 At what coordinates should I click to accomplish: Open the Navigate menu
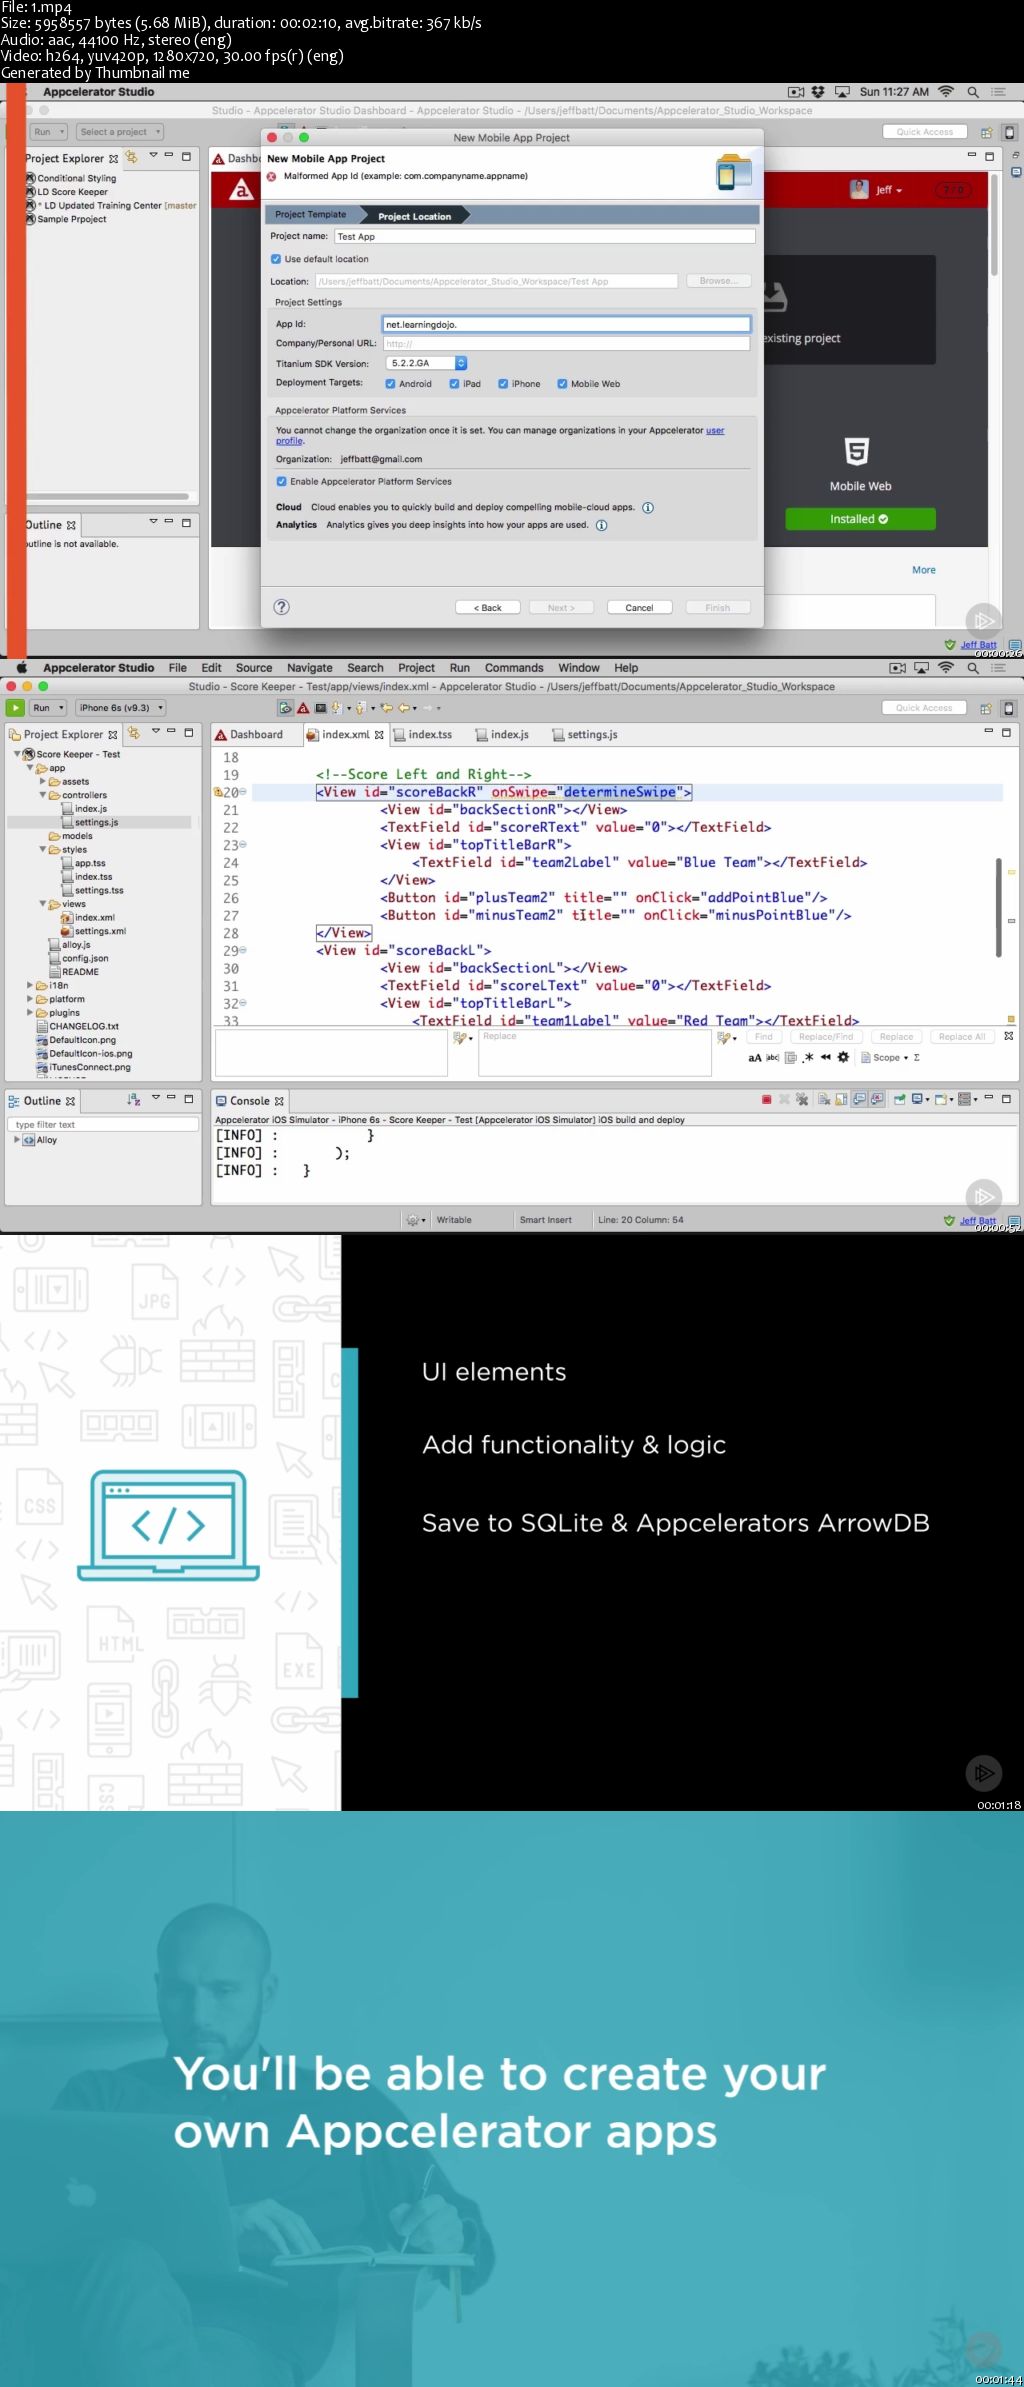[x=310, y=668]
